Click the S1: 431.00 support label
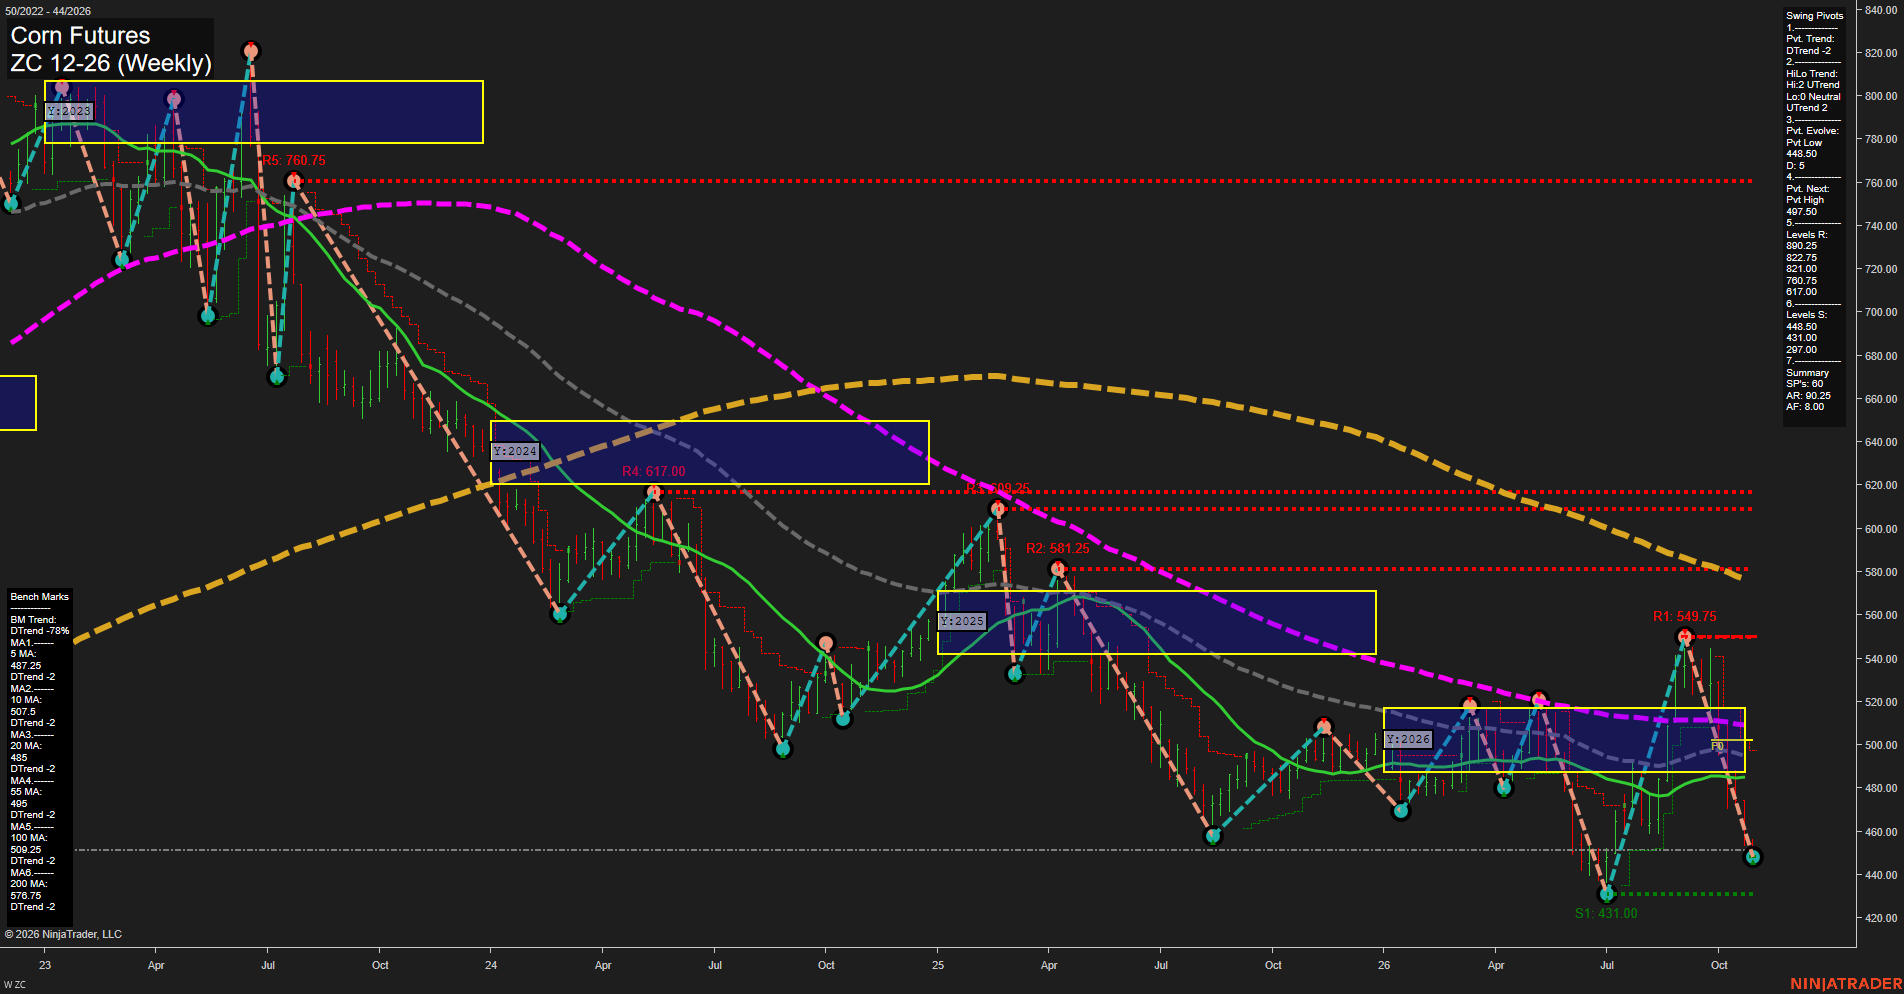This screenshot has width=1904, height=994. [1606, 913]
